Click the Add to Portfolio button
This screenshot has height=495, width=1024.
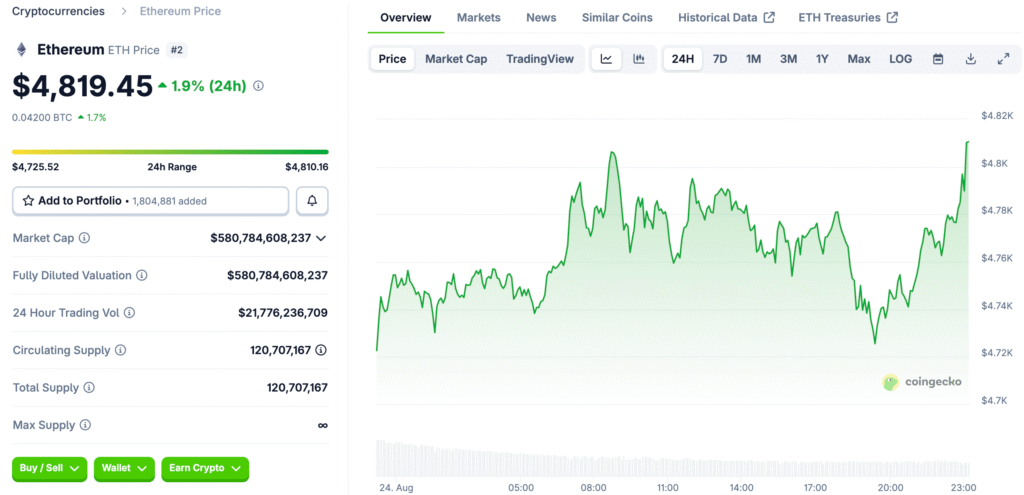point(150,201)
